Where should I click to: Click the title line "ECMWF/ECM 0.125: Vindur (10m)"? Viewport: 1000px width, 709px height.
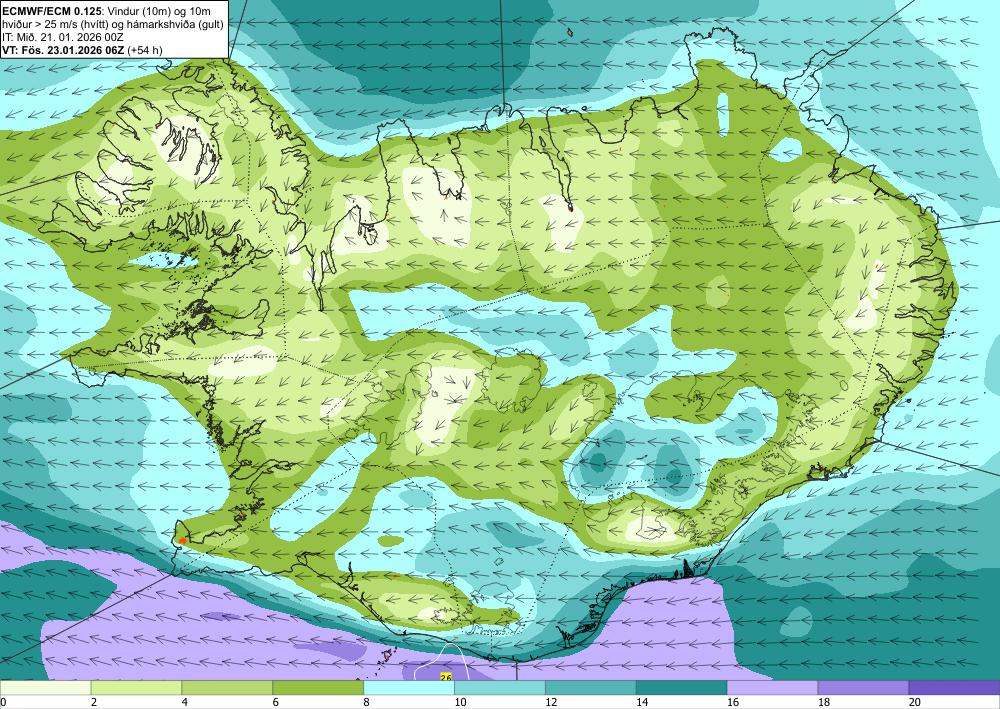(88, 11)
